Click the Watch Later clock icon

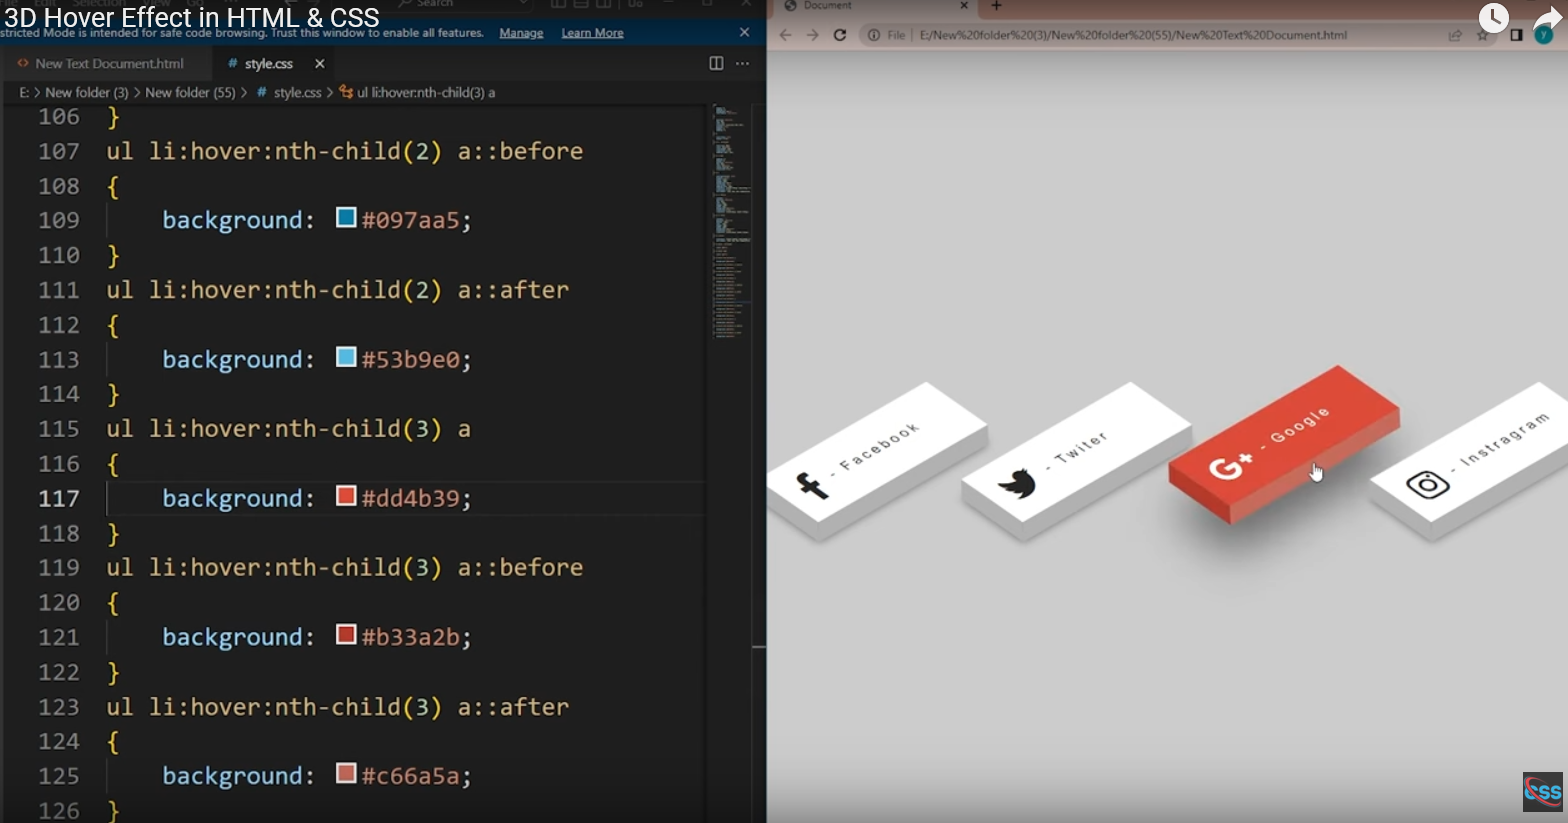pyautogui.click(x=1493, y=17)
